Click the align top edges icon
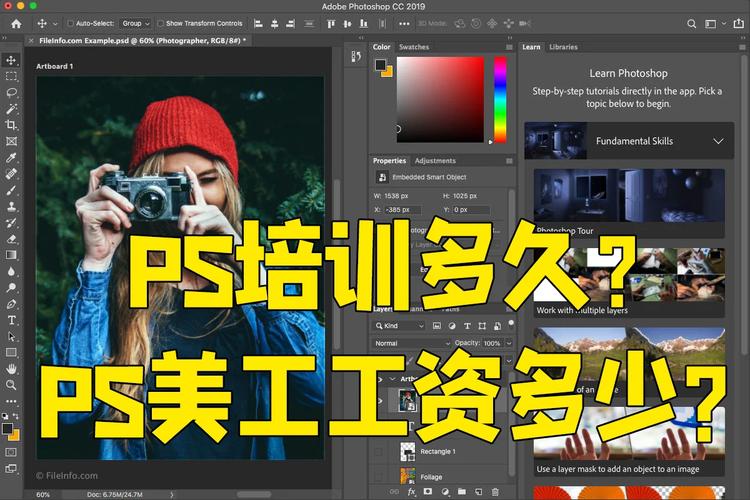This screenshot has height=500, width=750. pos(331,23)
